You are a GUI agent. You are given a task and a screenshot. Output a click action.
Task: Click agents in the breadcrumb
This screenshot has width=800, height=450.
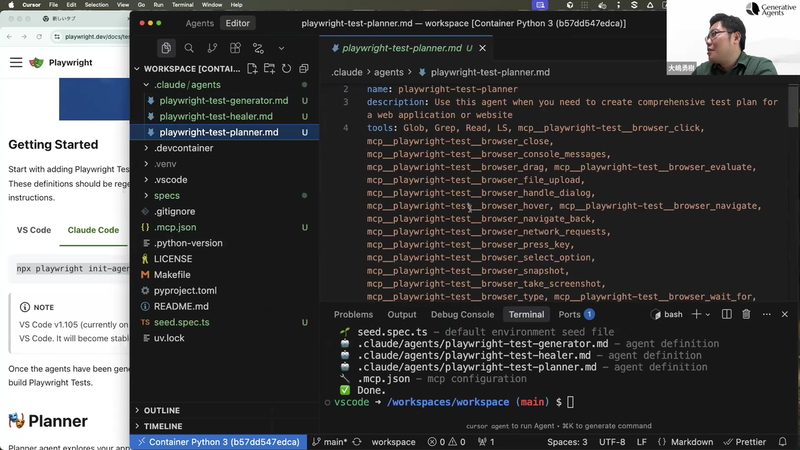pos(389,72)
